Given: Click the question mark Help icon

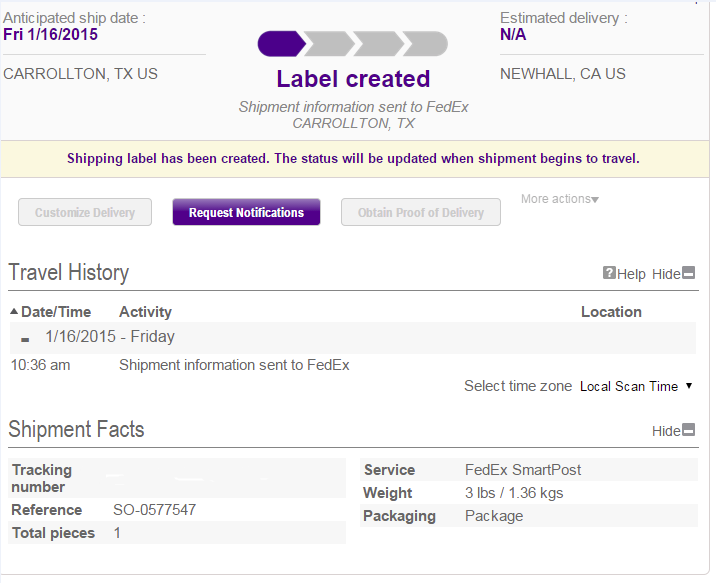Looking at the screenshot, I should tap(609, 273).
